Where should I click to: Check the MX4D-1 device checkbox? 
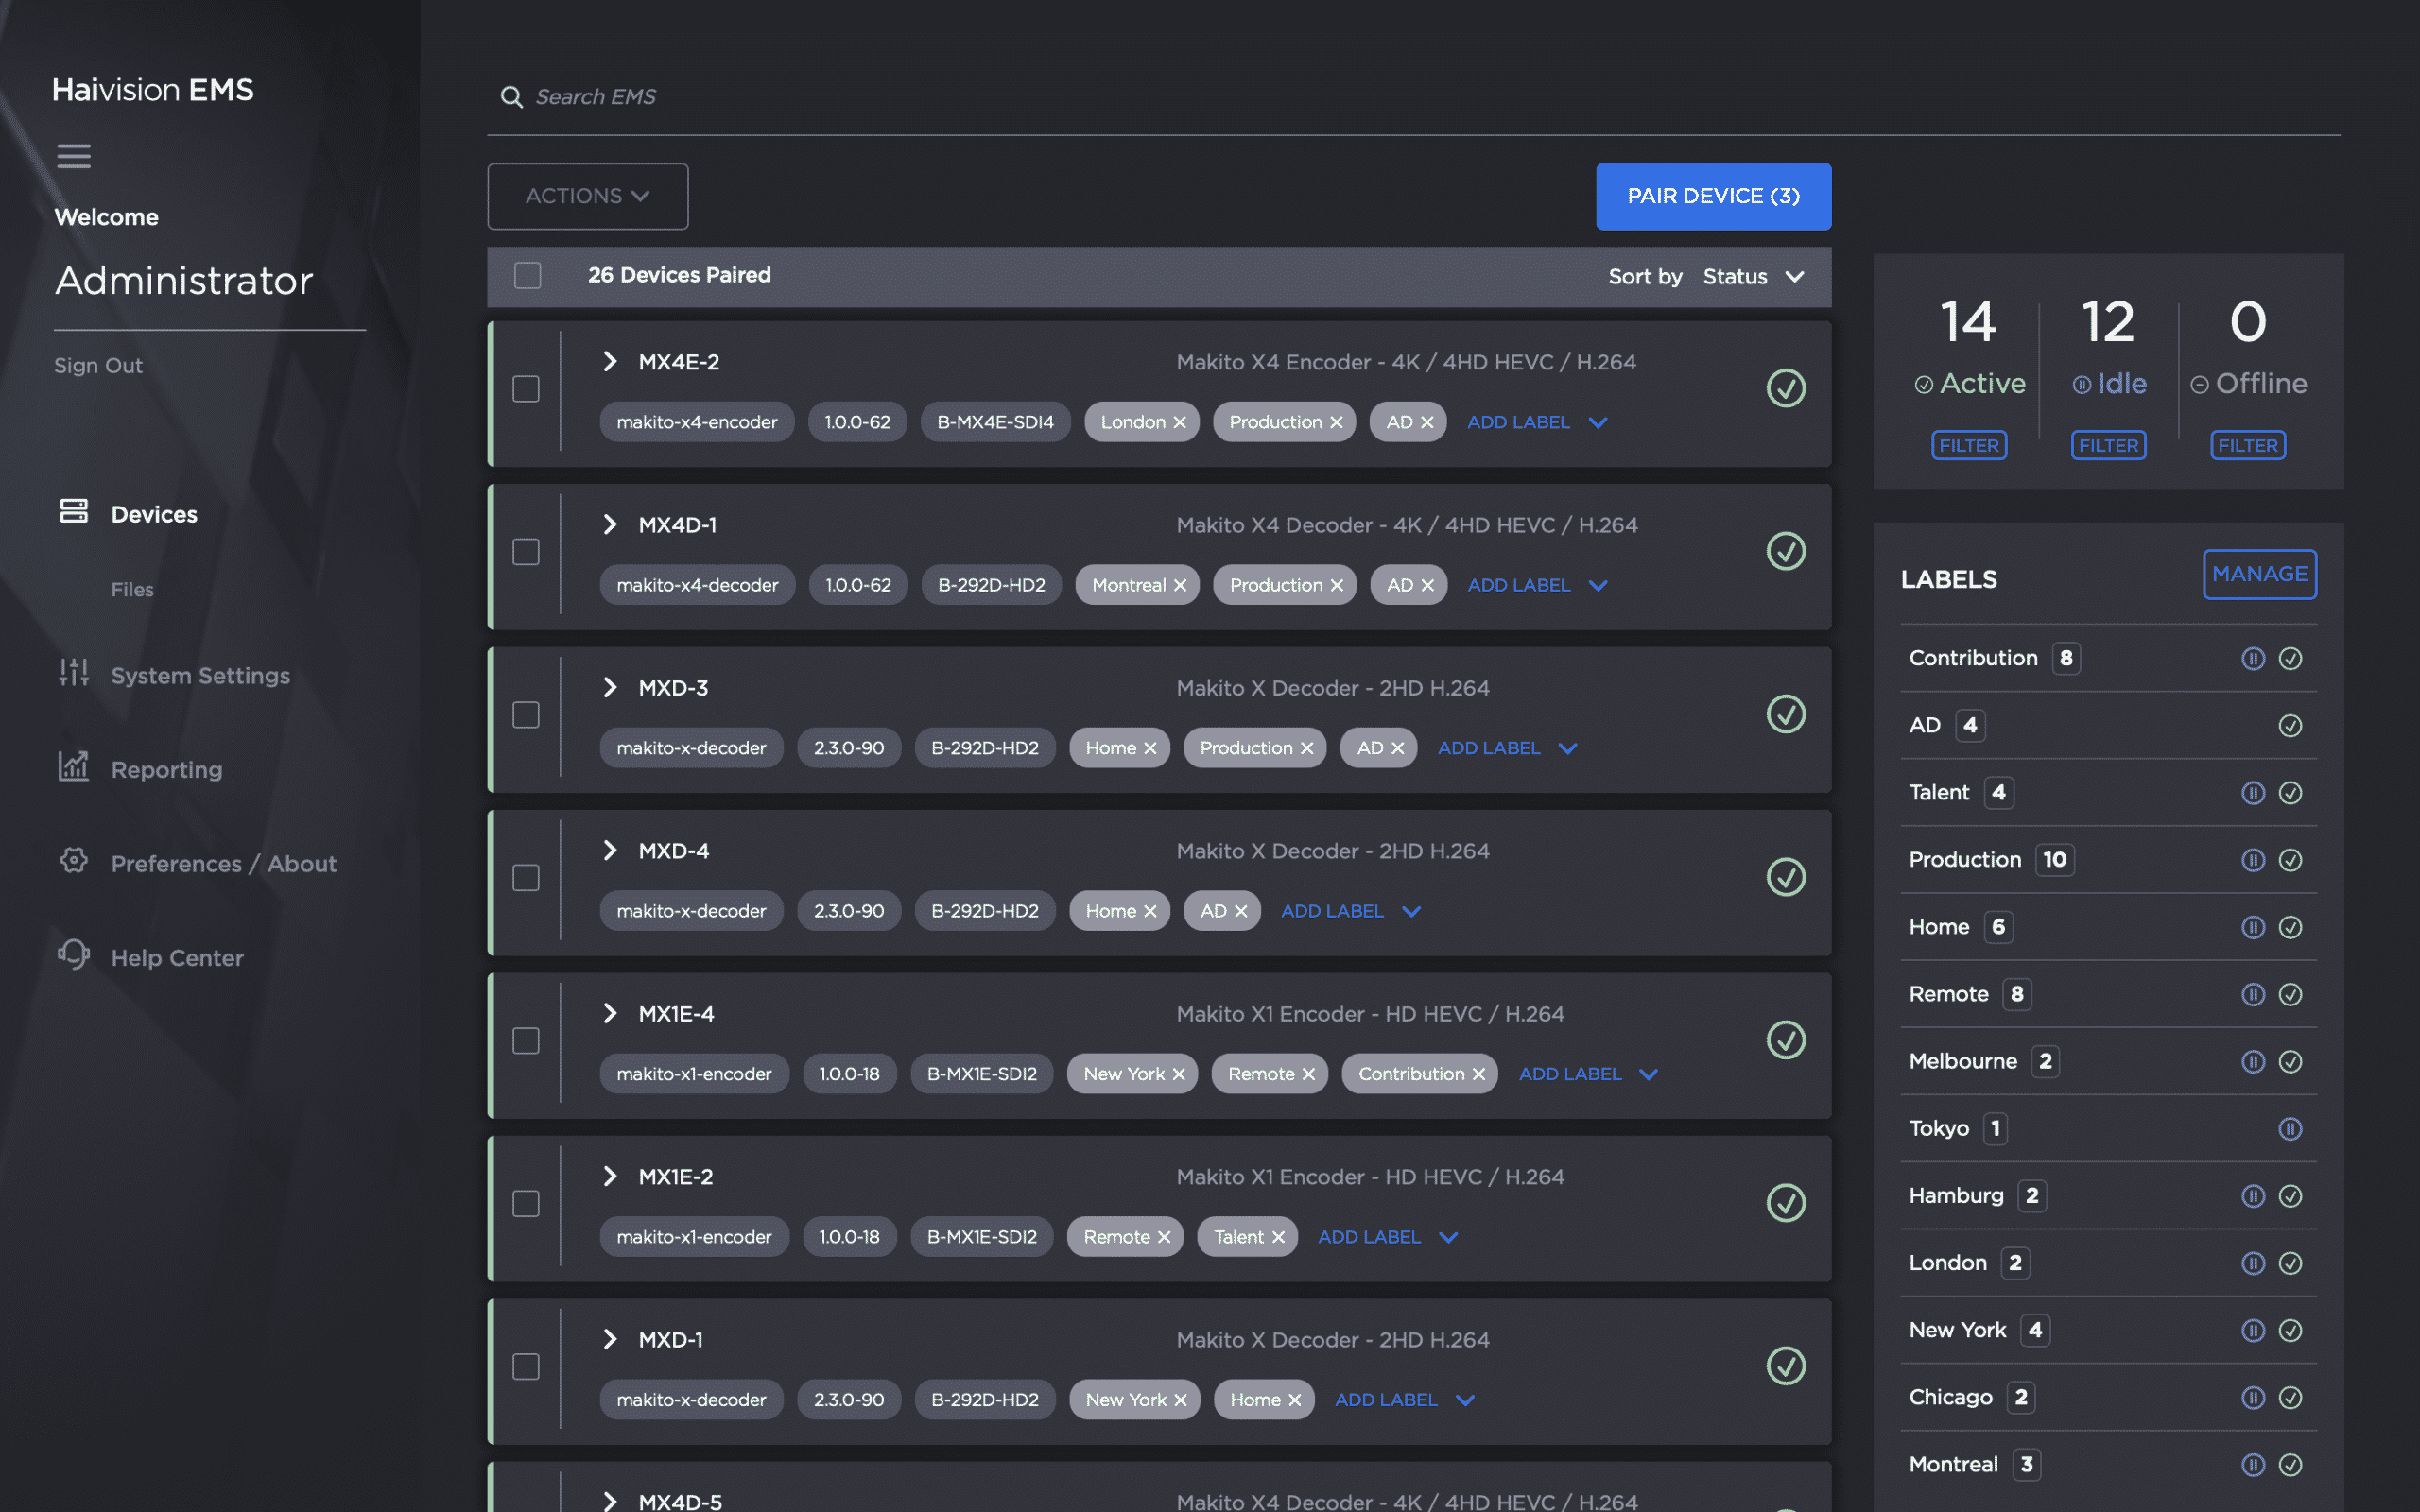(x=526, y=552)
